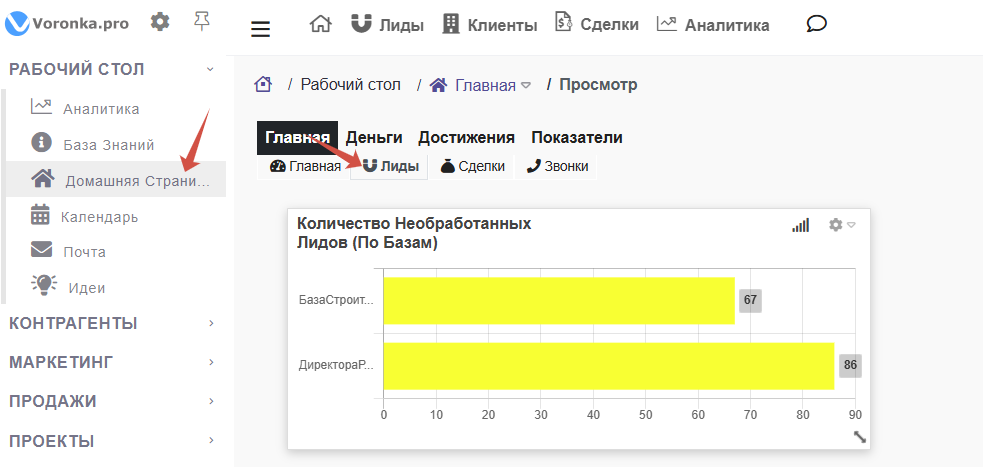Open Календарь in the sidebar
The height and width of the screenshot is (467, 983).
[99, 216]
